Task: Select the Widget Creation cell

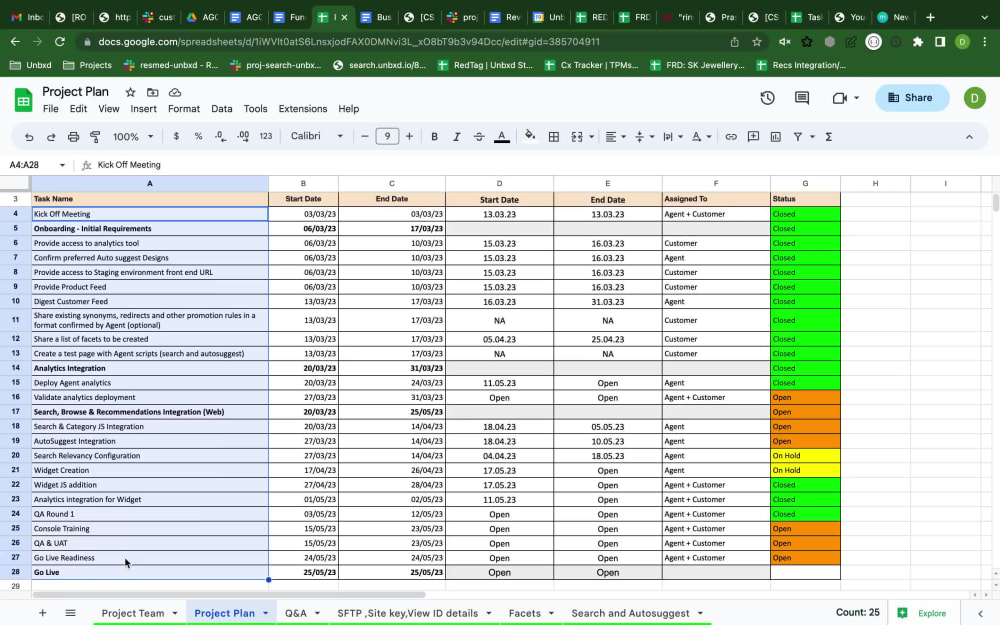Action: coord(150,470)
